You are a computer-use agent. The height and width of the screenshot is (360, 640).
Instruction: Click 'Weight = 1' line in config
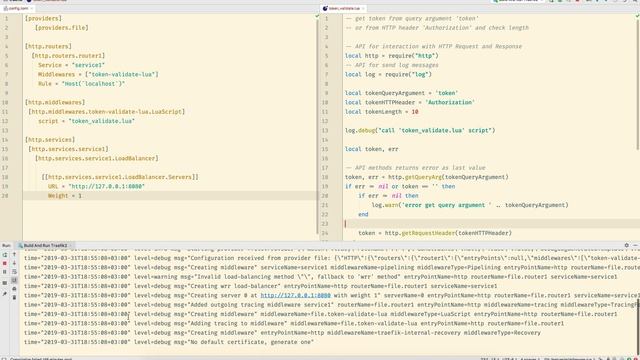pos(65,196)
